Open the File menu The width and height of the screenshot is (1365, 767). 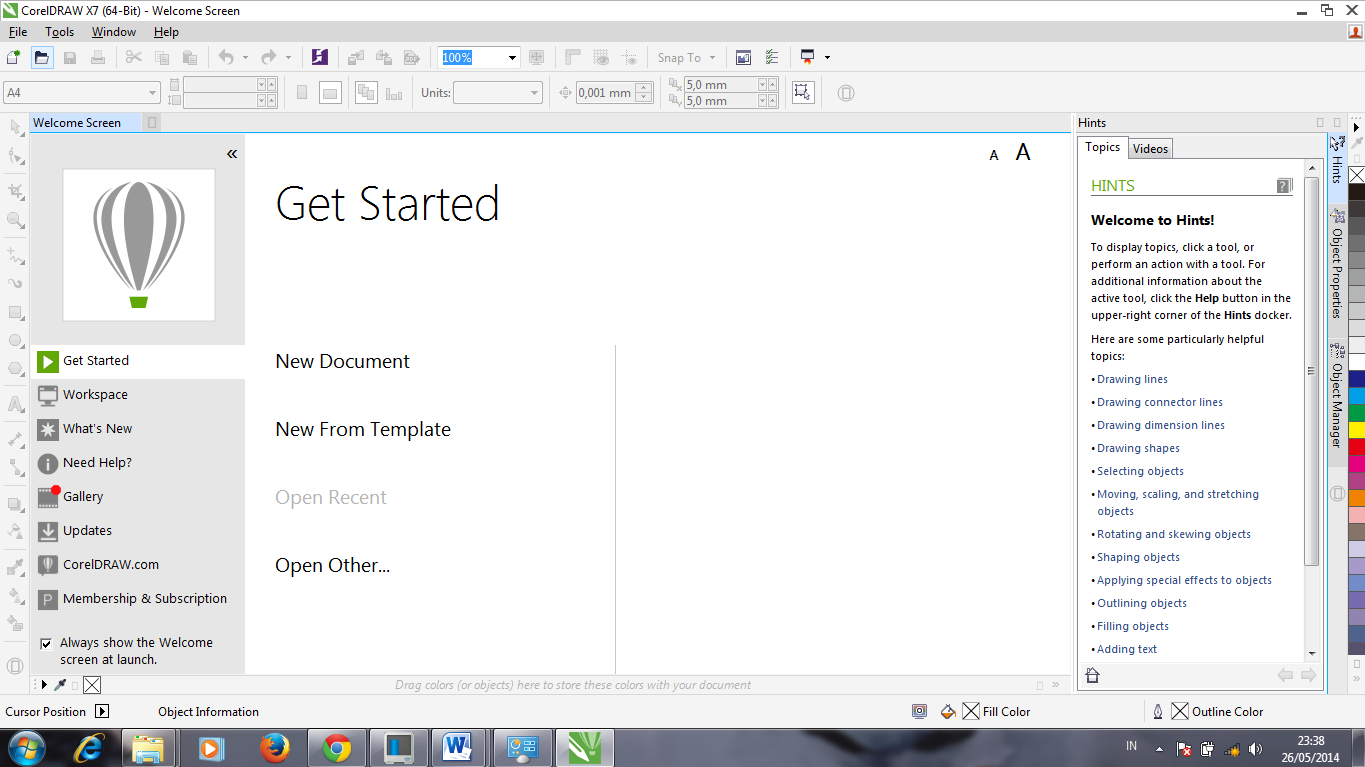pyautogui.click(x=18, y=32)
